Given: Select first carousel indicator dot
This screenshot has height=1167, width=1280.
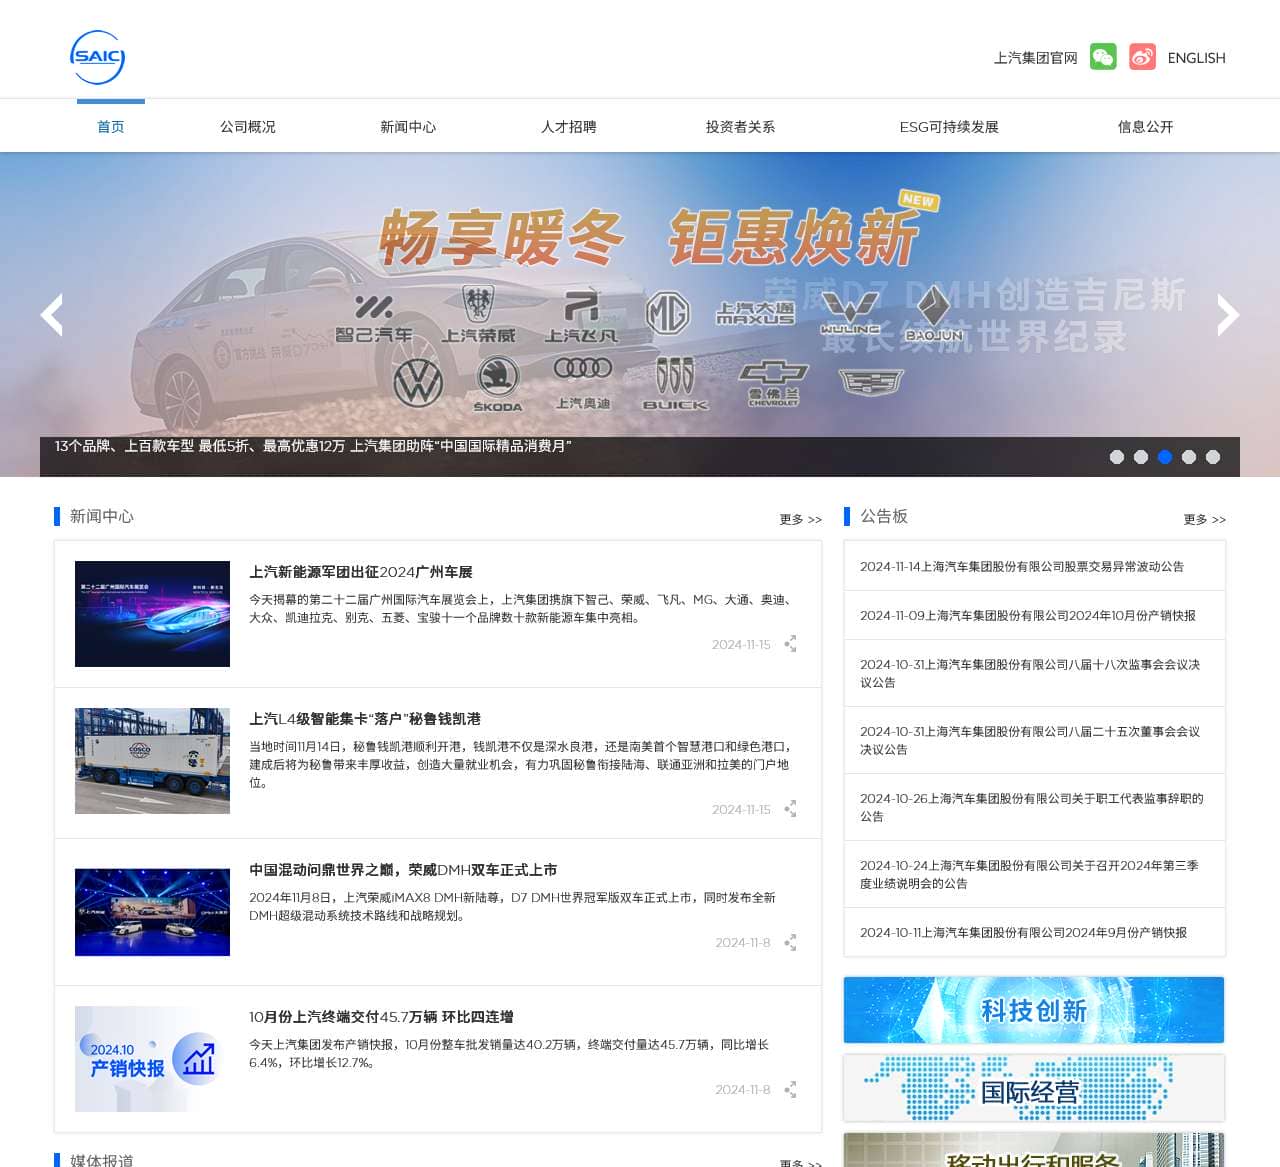Looking at the screenshot, I should (x=1117, y=457).
